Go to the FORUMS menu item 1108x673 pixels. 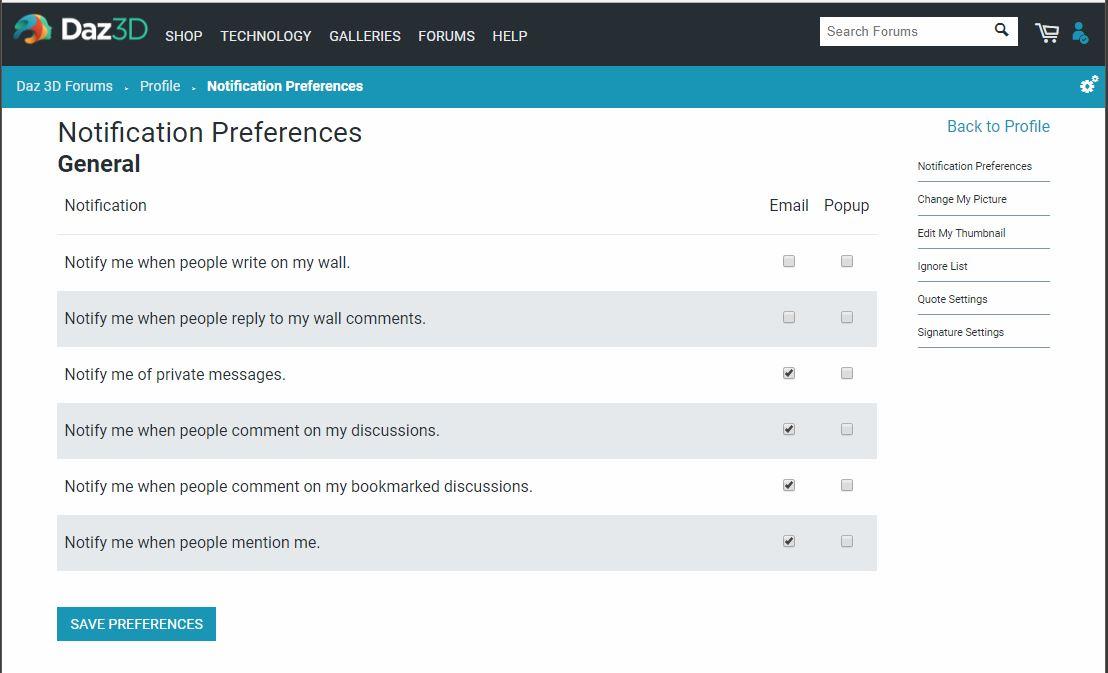coord(446,36)
